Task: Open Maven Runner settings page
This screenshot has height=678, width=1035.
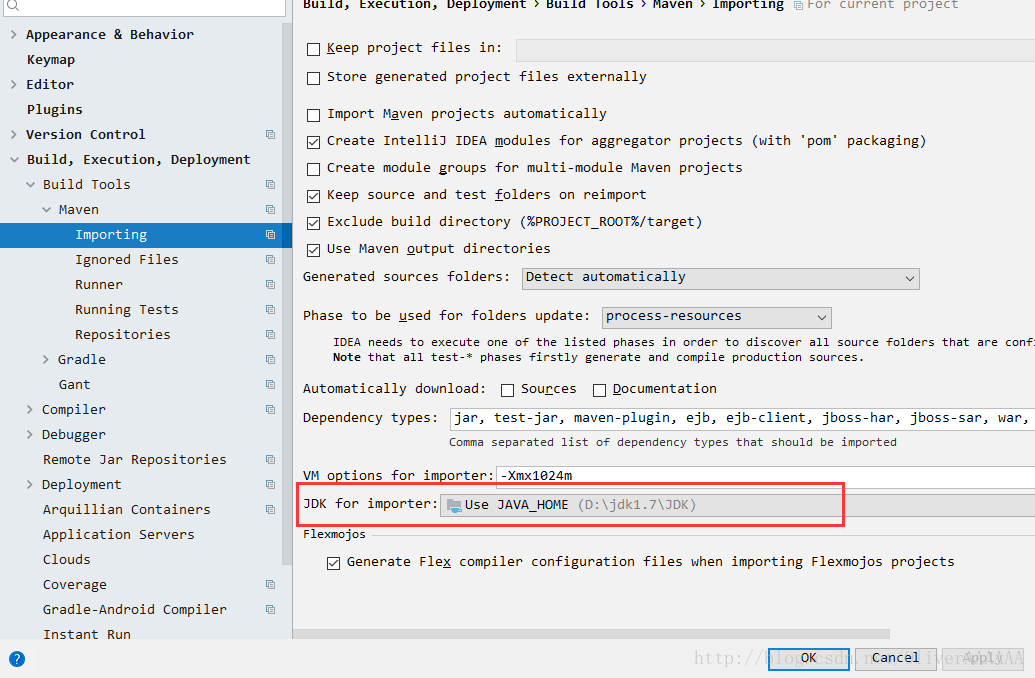Action: tap(99, 285)
